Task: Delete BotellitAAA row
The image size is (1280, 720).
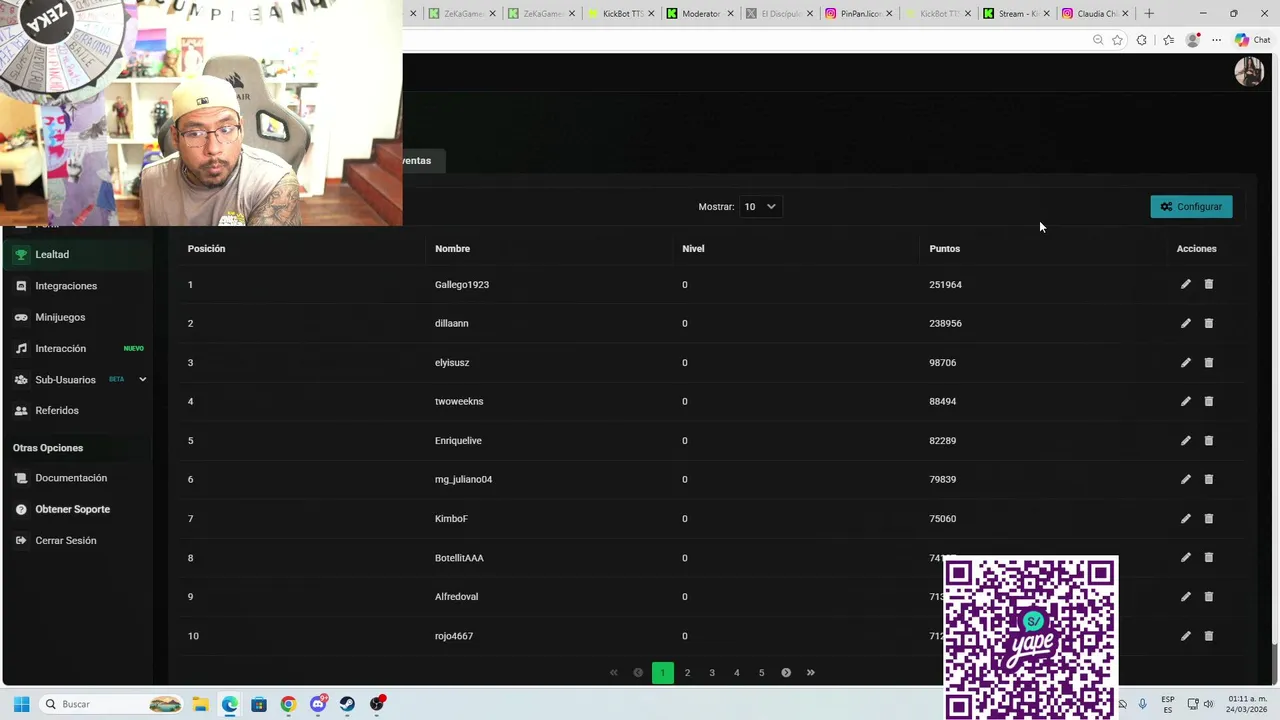Action: click(x=1208, y=557)
